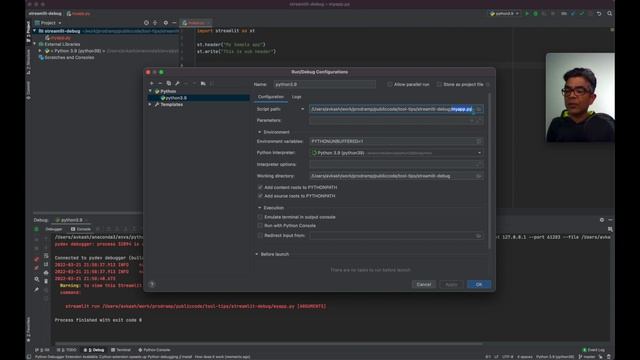Screen dimensions: 640x360
Task: Open Project panel gear settings icon
Action: tap(165, 23)
